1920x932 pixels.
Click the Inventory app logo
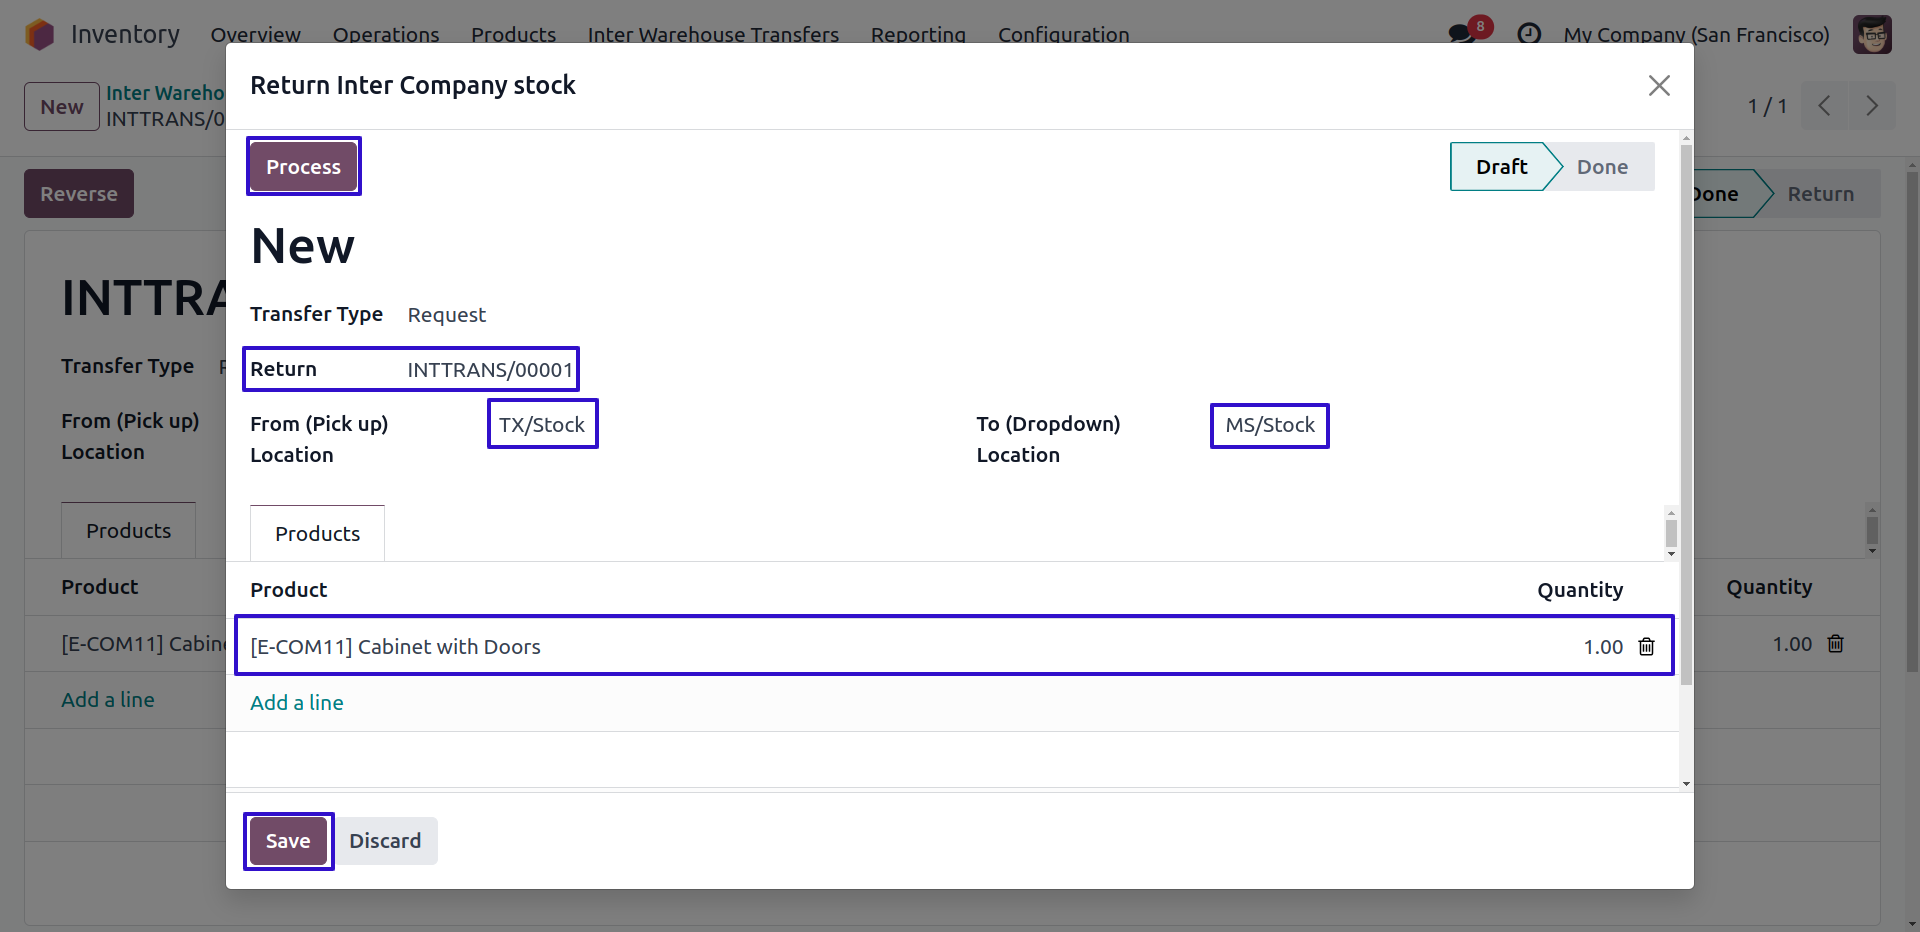tap(40, 34)
